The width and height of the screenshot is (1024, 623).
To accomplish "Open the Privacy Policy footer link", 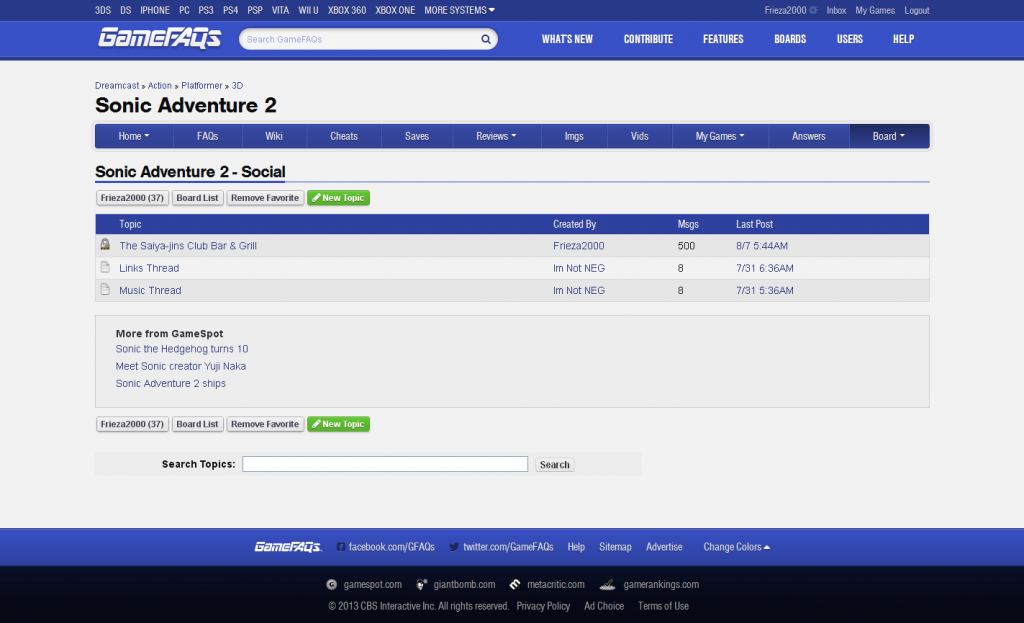I will [543, 606].
